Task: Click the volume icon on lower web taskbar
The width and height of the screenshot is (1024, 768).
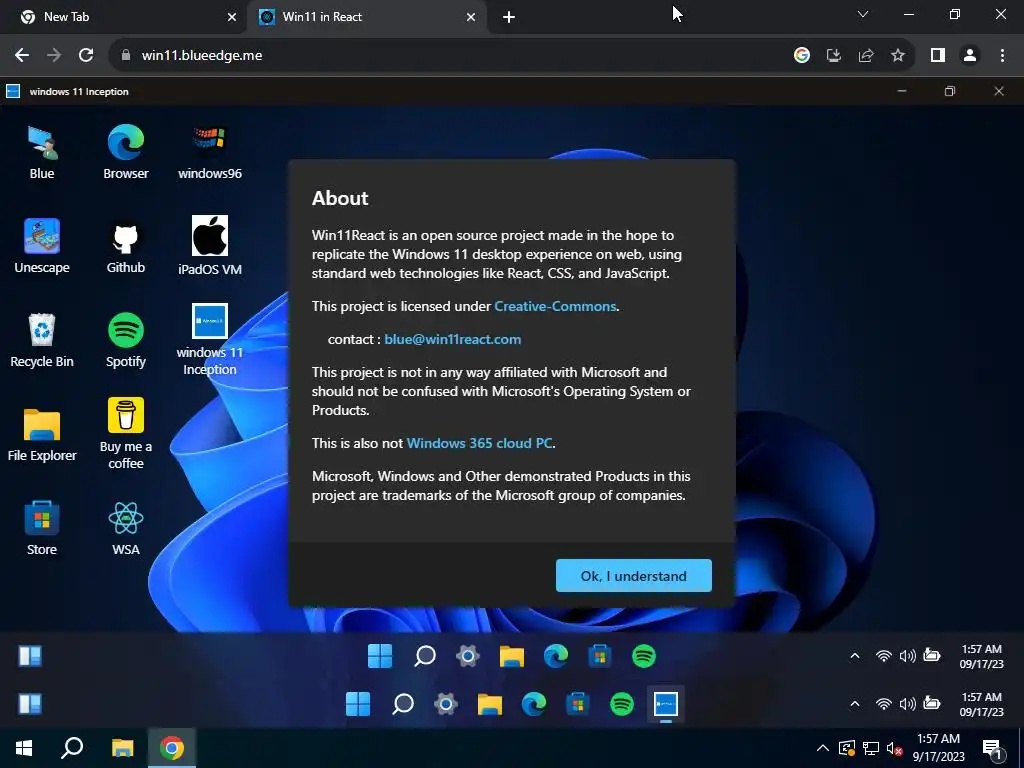Action: coord(907,703)
